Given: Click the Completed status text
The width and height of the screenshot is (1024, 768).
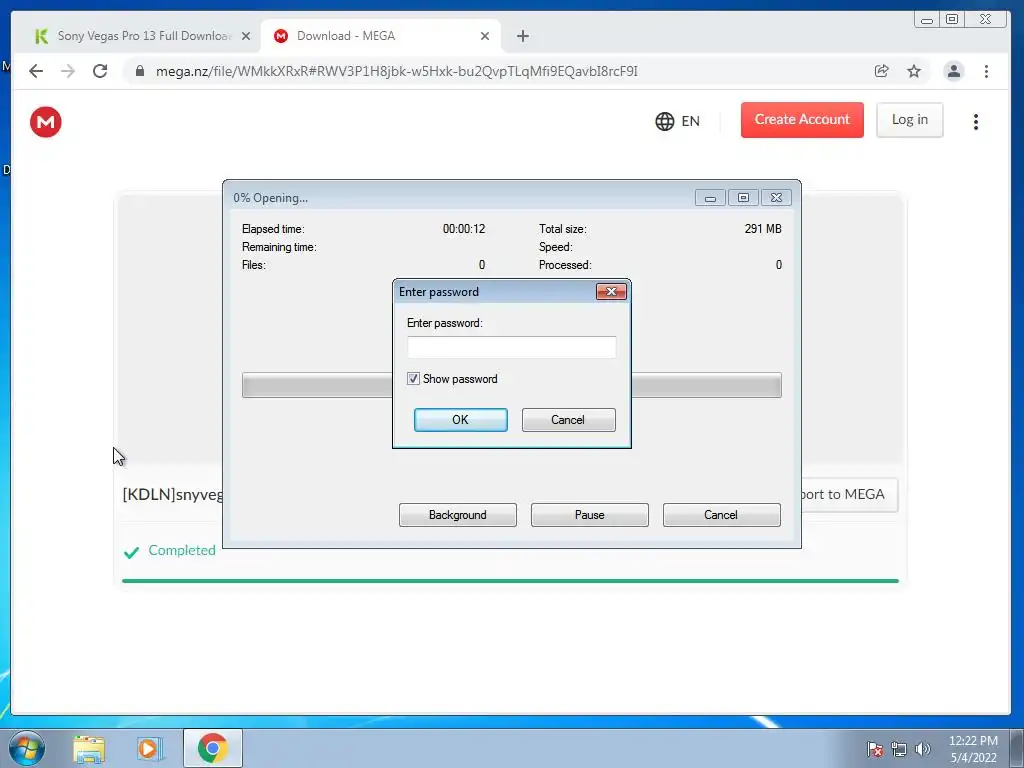Looking at the screenshot, I should coord(182,551).
